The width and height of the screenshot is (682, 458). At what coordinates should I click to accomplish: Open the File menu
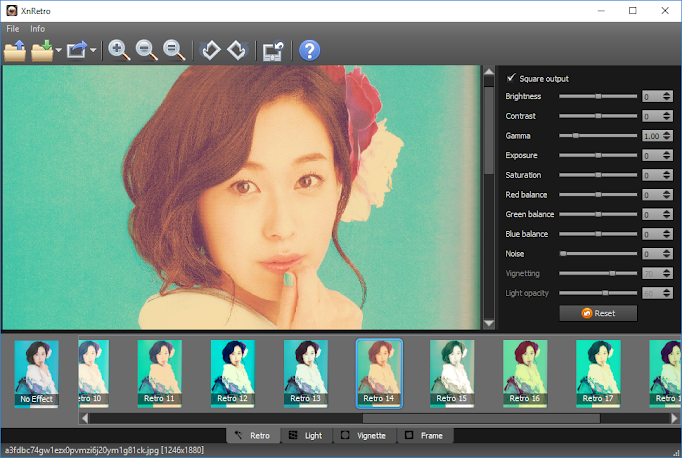(x=13, y=29)
